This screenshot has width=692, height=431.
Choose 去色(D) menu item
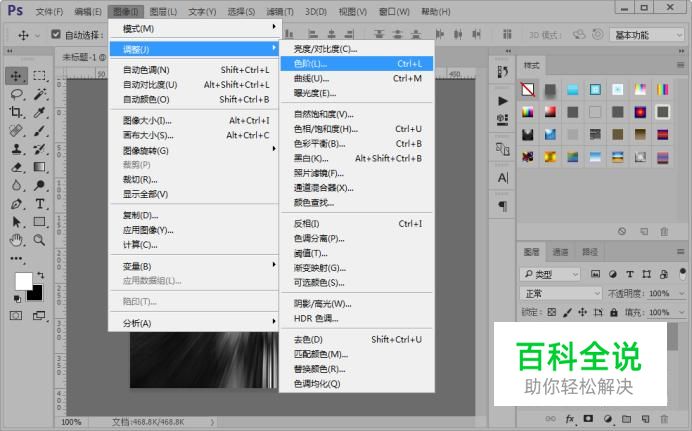(x=357, y=339)
